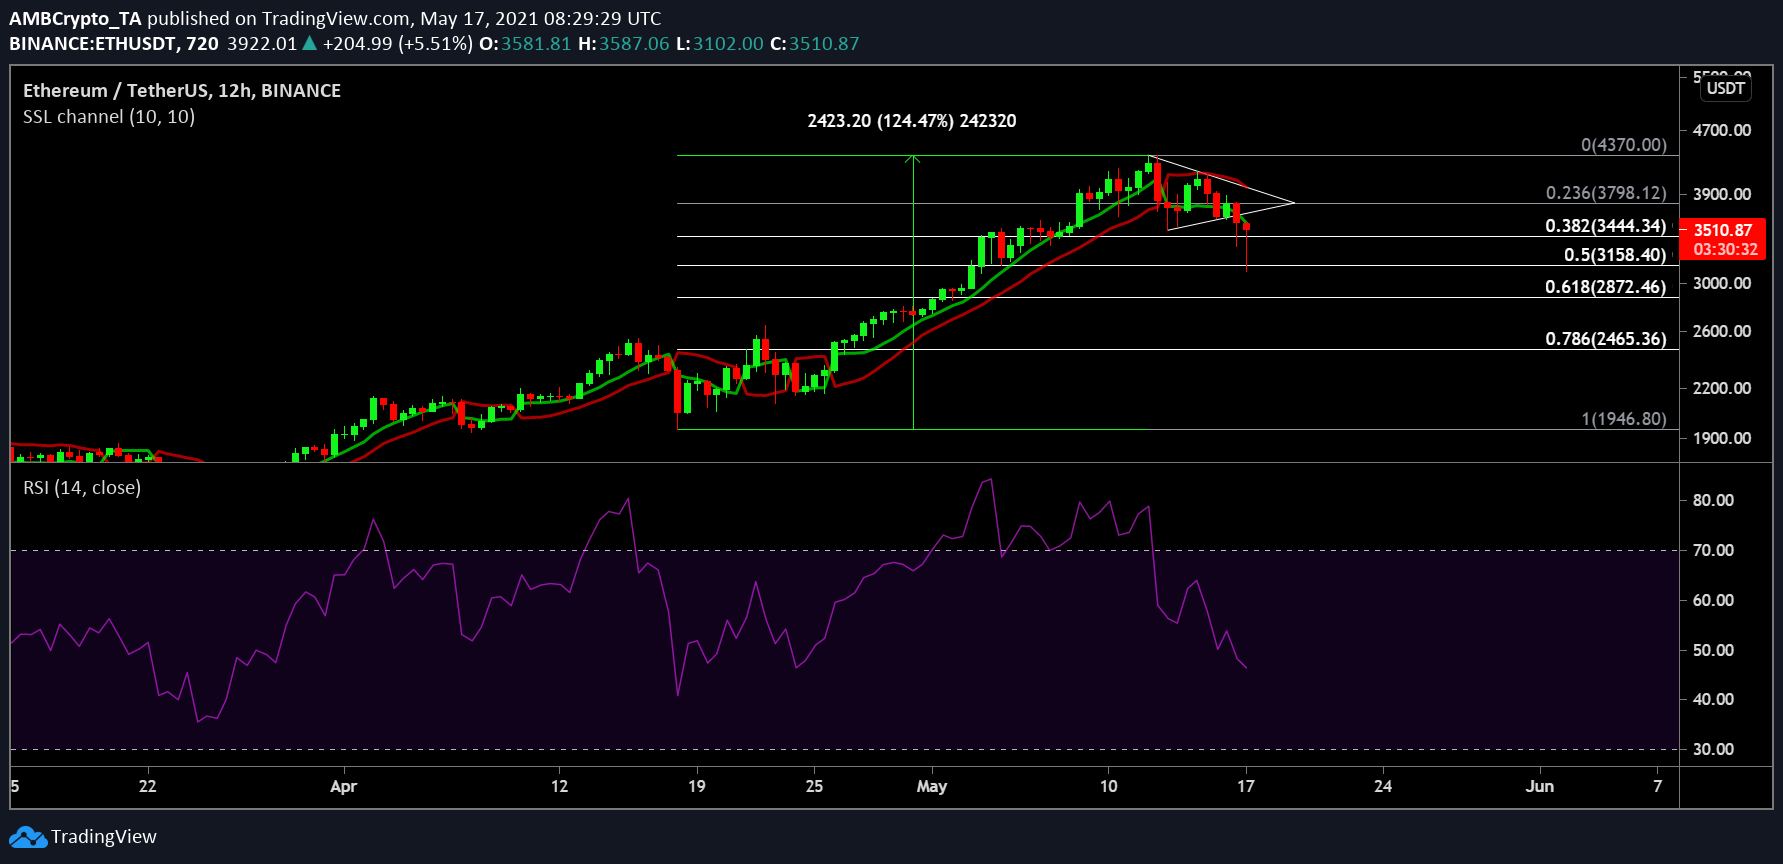The height and width of the screenshot is (864, 1783).
Task: Click the 0.236(3798.12) Fibonacci level label
Action: (1606, 193)
